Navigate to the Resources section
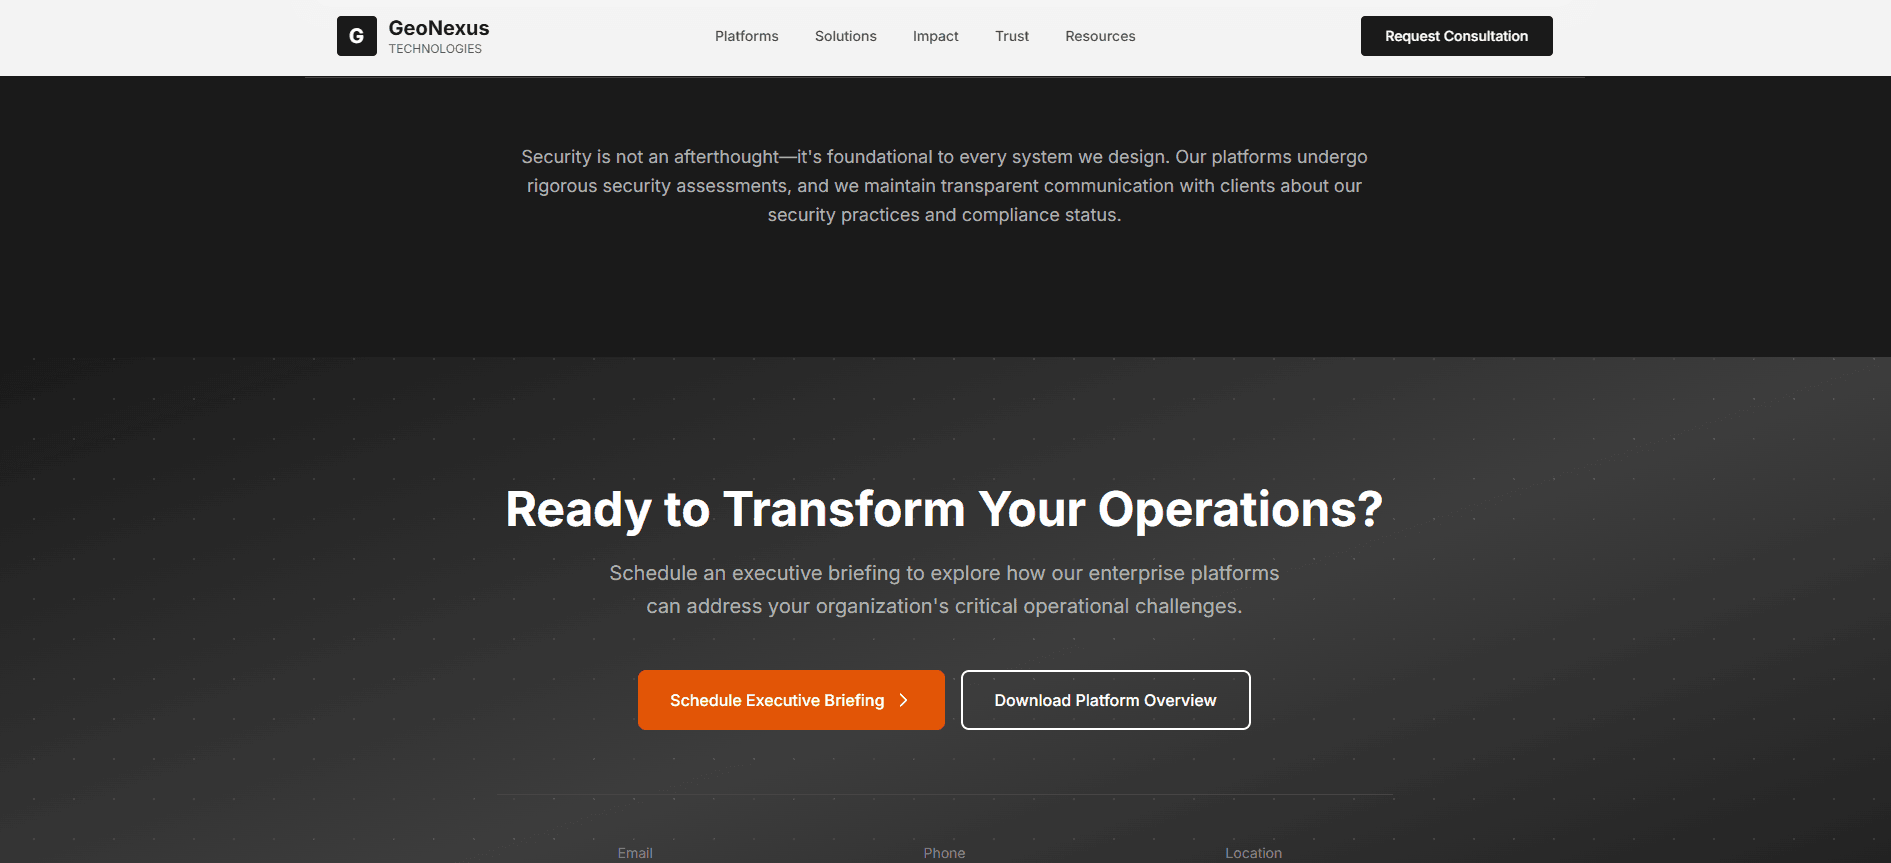Image resolution: width=1891 pixels, height=863 pixels. (1100, 36)
